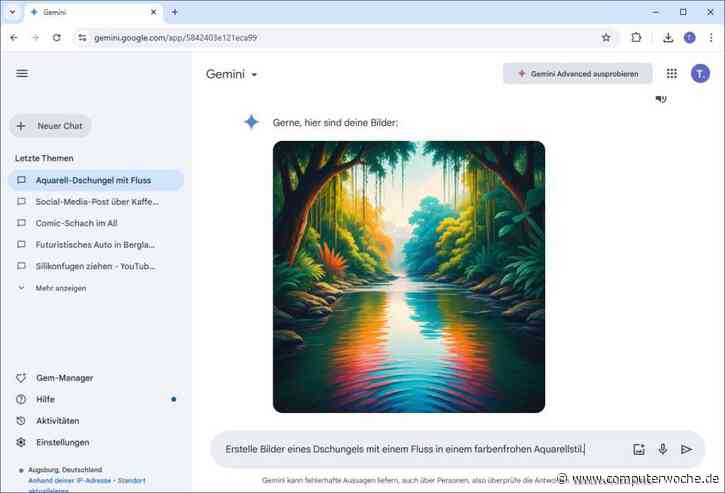Reload the page
Image resolution: width=725 pixels, height=493 pixels.
[57, 37]
